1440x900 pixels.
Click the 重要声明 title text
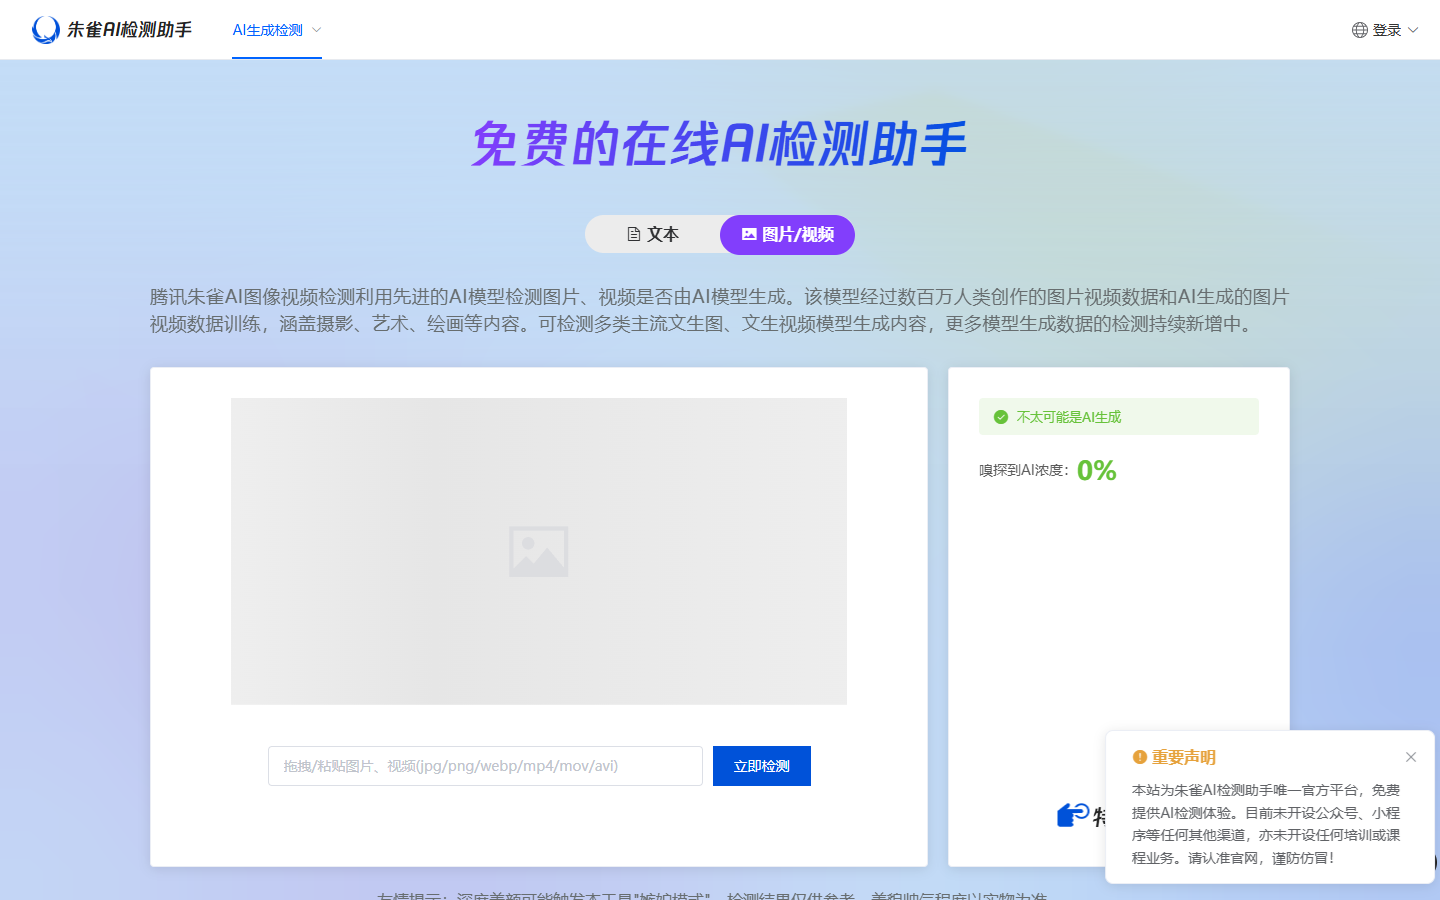(1184, 757)
